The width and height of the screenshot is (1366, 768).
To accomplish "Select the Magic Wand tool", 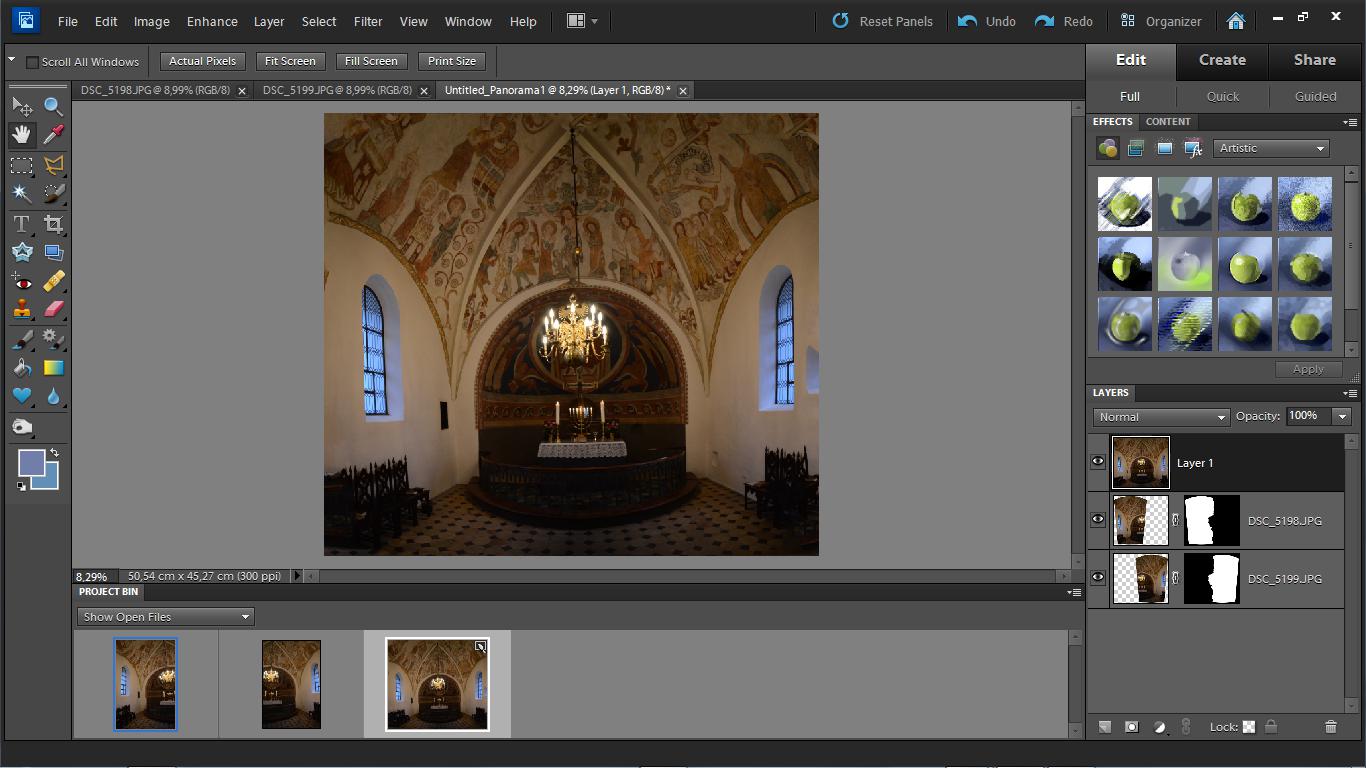I will [21, 194].
